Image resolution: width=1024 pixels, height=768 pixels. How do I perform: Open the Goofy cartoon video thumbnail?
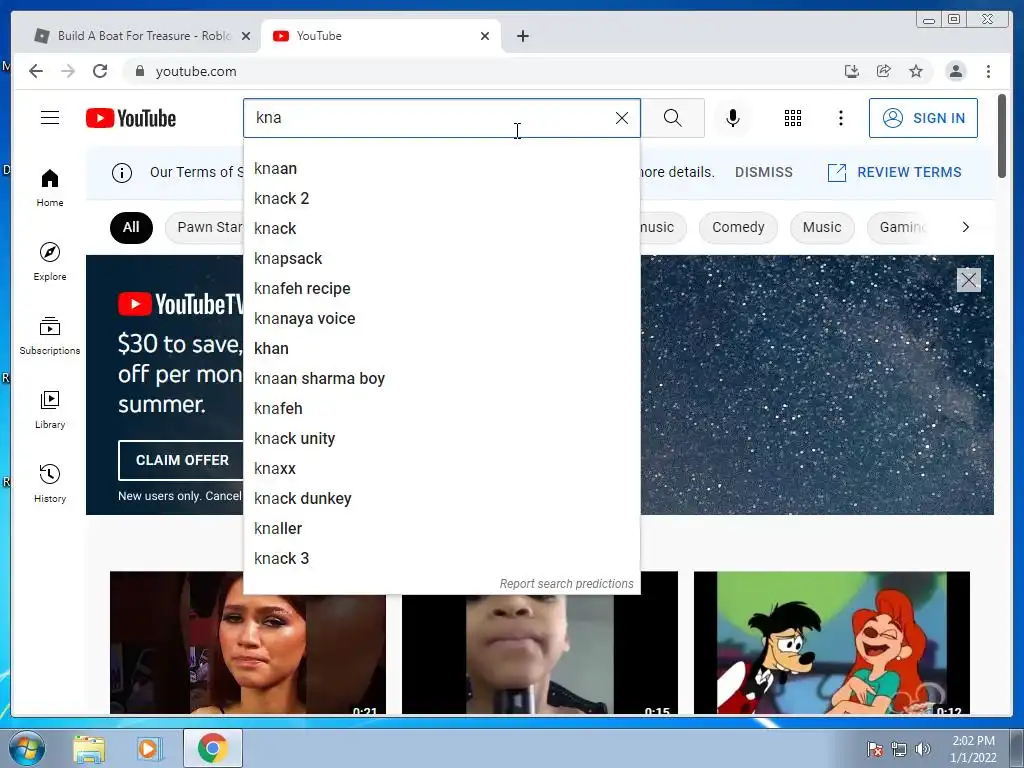(x=831, y=643)
